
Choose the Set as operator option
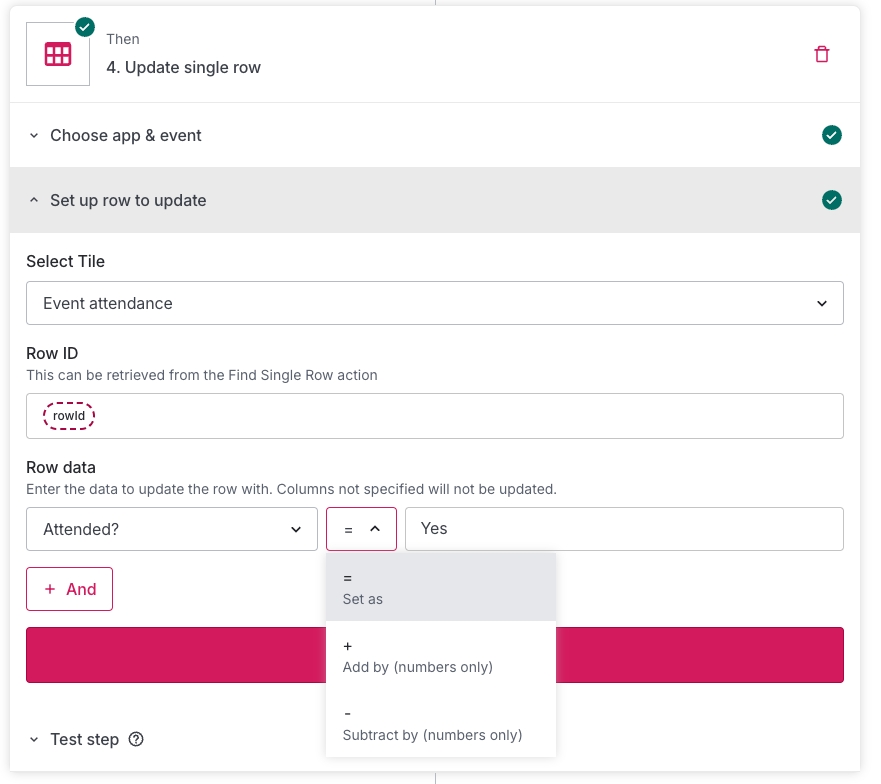[440, 588]
